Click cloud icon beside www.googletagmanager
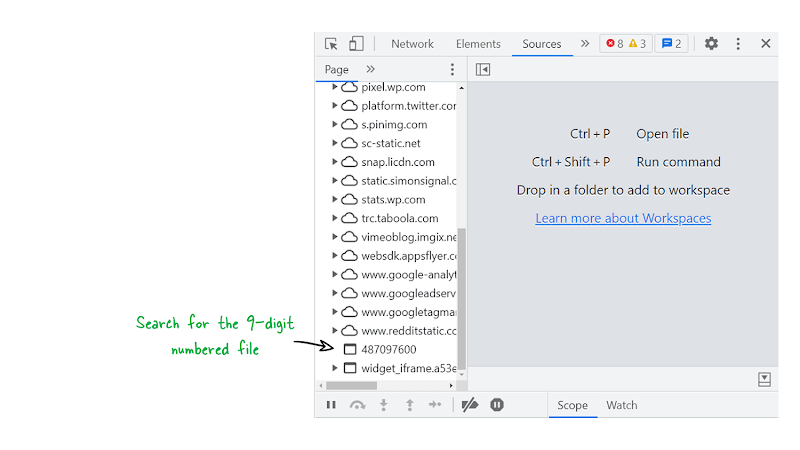 [x=349, y=312]
